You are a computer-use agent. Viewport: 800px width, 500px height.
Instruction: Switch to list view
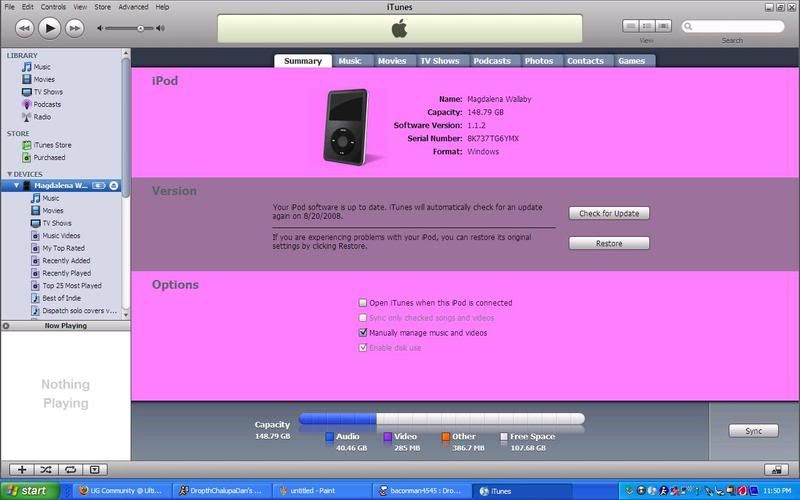click(631, 26)
